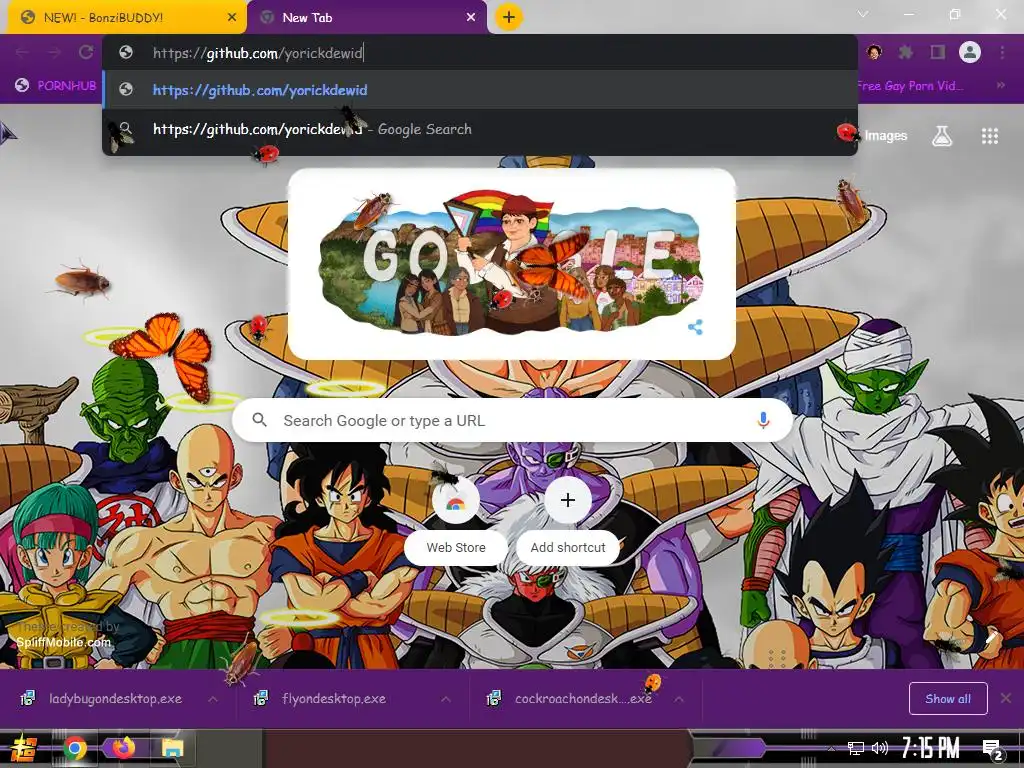
Task: Open the Google apps grid
Action: pos(989,136)
